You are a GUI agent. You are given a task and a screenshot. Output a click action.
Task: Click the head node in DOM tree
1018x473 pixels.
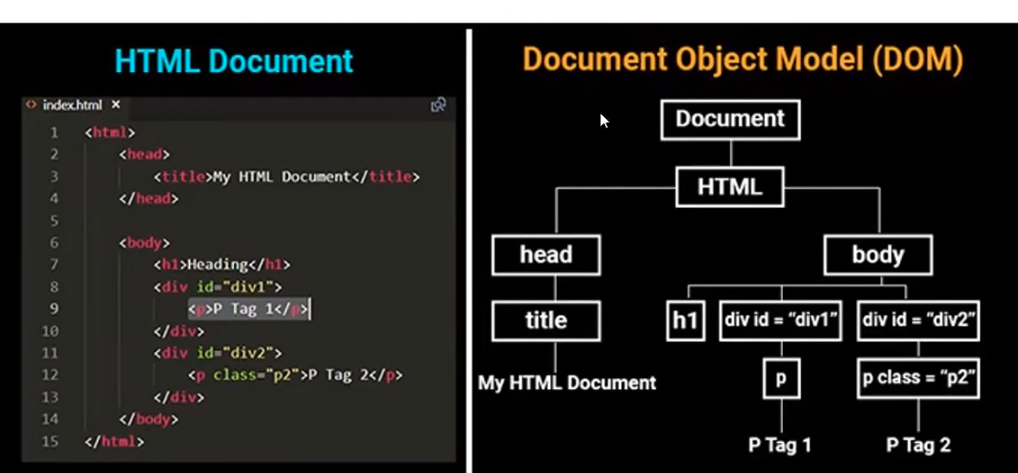click(546, 255)
